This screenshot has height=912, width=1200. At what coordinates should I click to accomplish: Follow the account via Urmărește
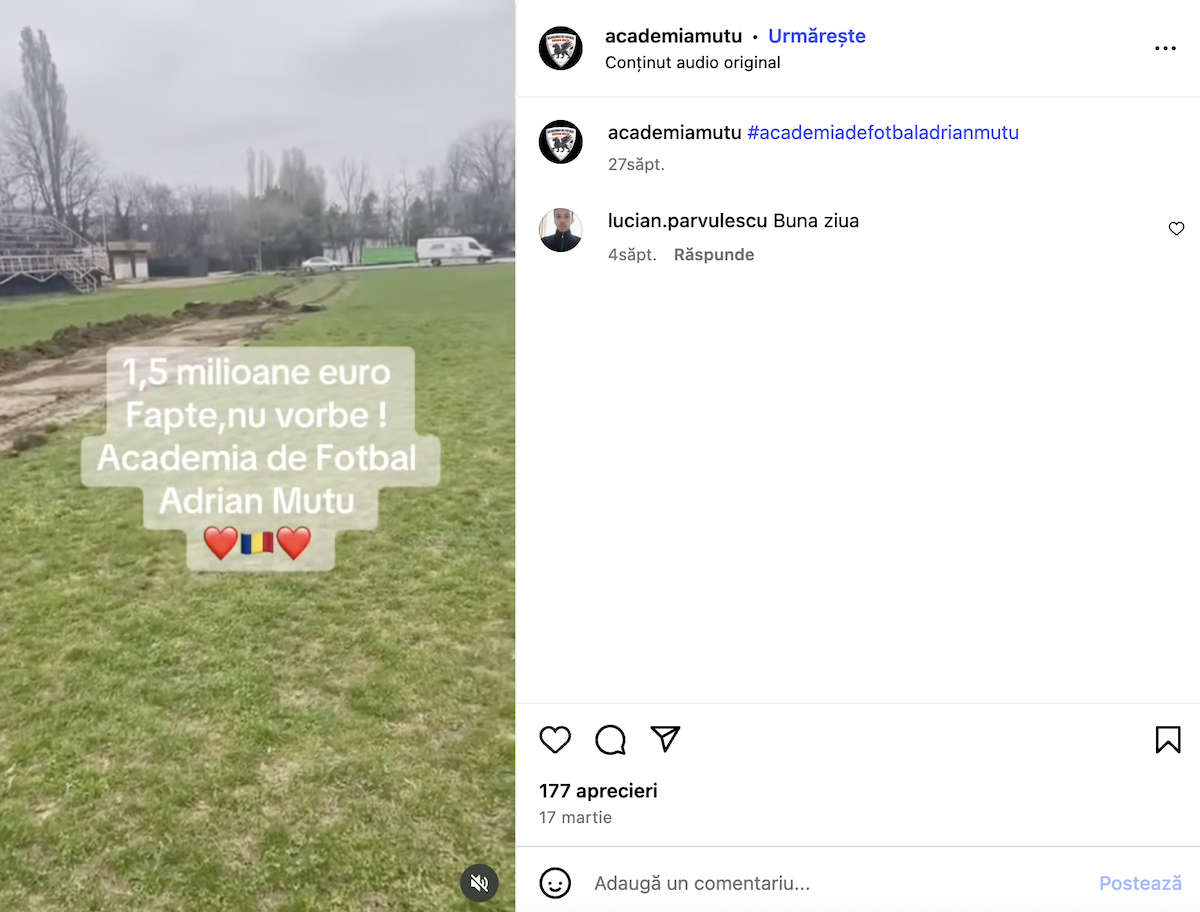(x=817, y=36)
